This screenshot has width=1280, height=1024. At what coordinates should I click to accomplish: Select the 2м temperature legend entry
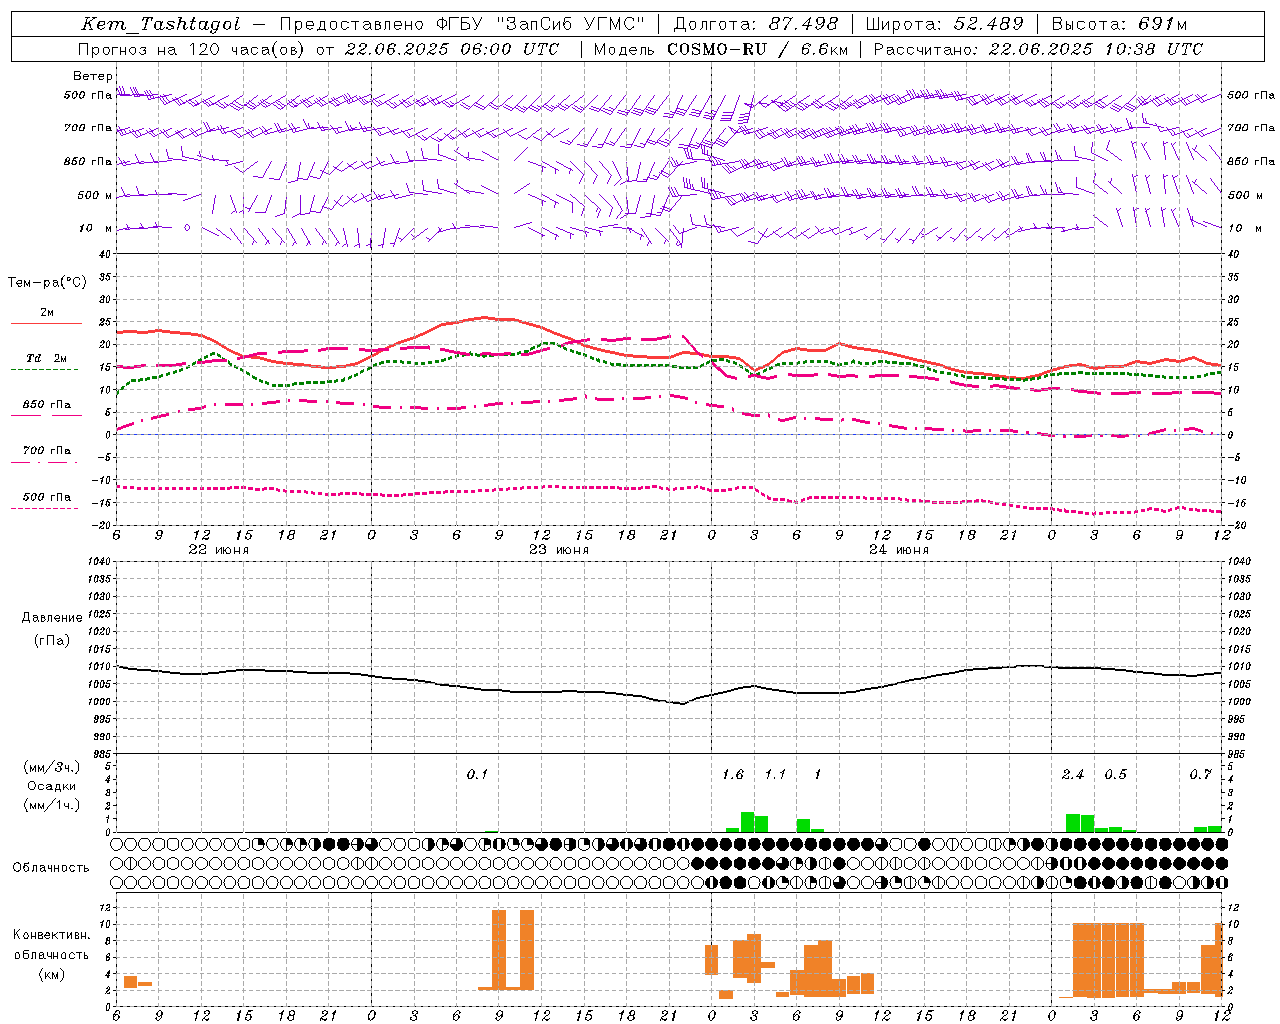47,312
